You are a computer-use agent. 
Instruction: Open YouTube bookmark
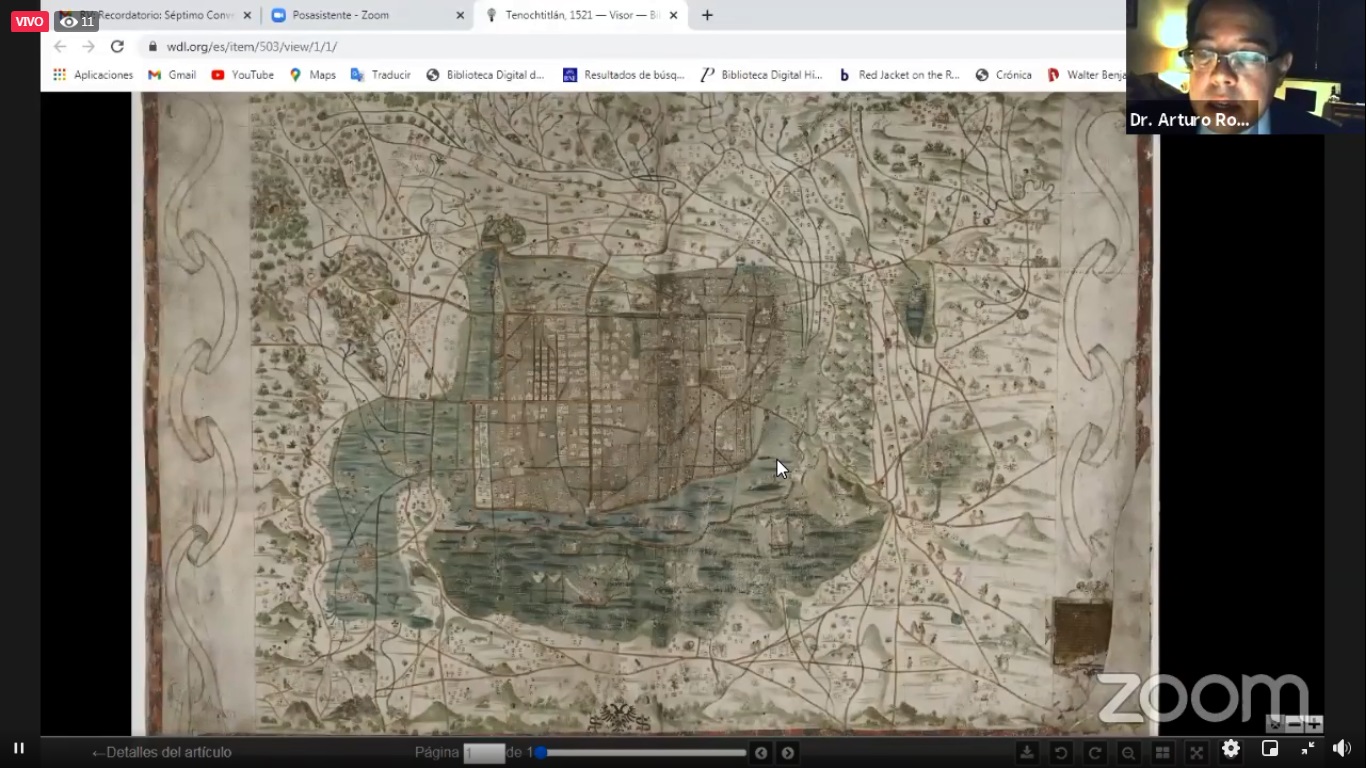[242, 75]
